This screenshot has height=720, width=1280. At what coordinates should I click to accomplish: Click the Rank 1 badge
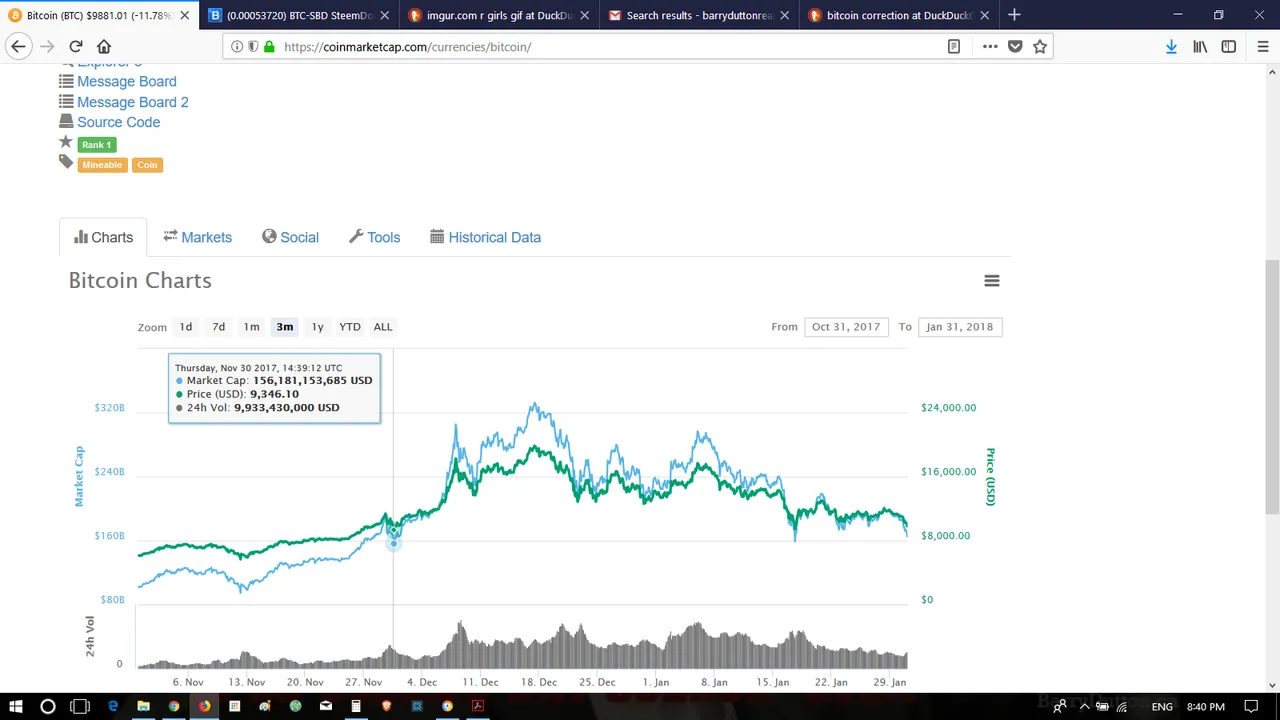click(97, 145)
